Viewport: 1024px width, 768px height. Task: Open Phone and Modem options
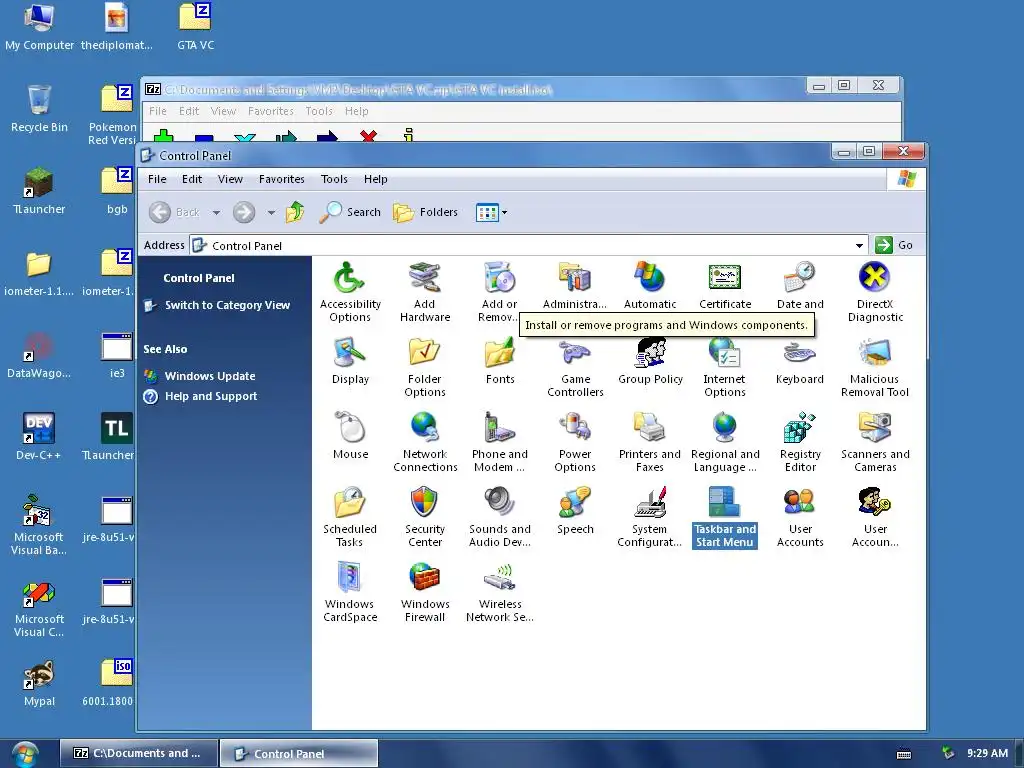click(500, 442)
